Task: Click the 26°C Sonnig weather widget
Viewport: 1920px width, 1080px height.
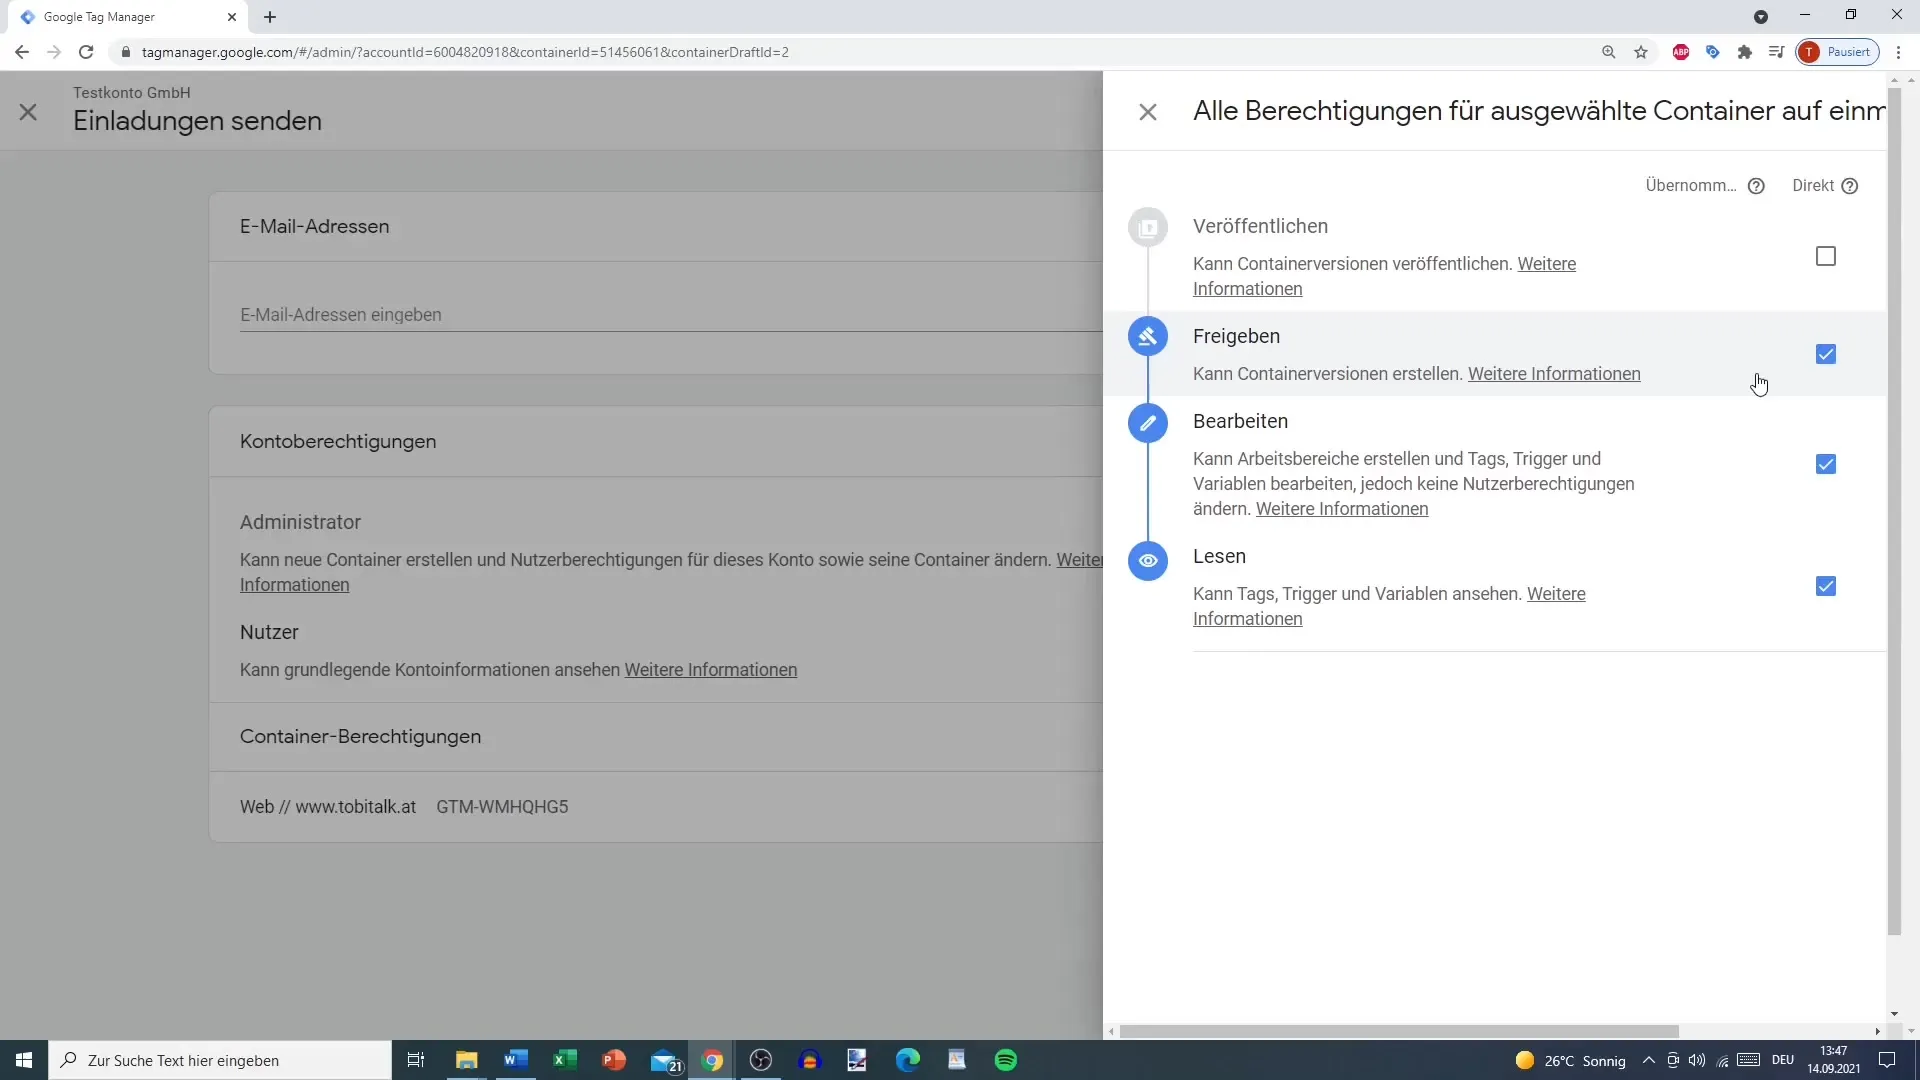Action: coord(1570,1060)
